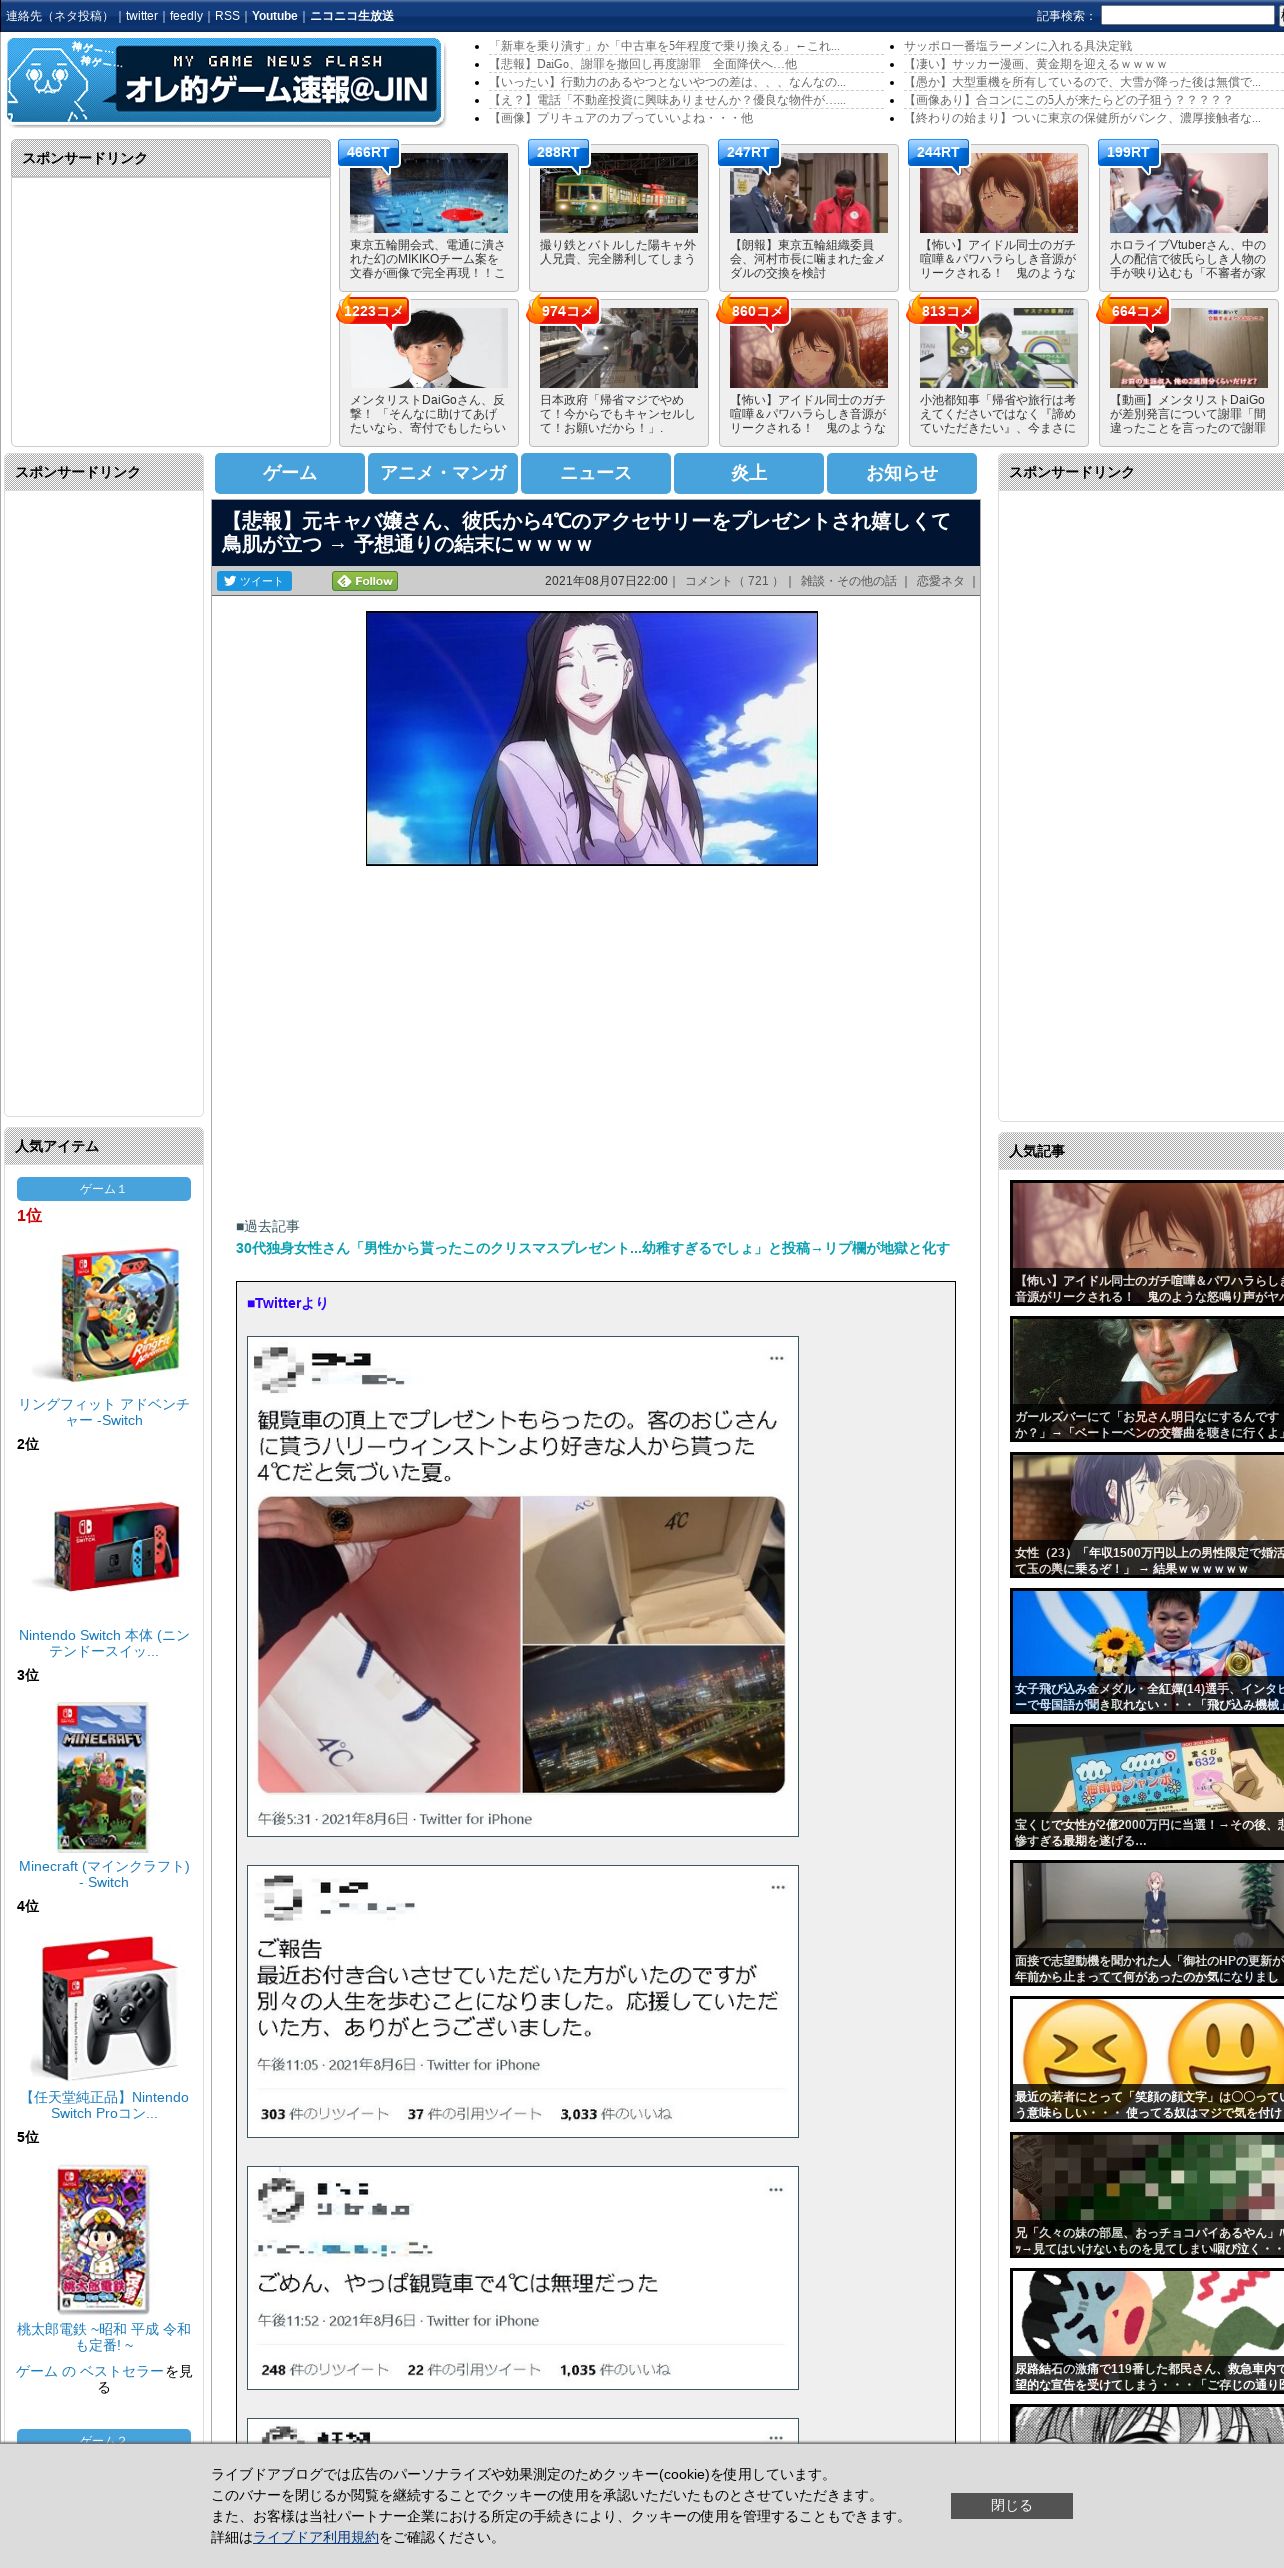The width and height of the screenshot is (1284, 2568).
Task: Open the night city view tweet photo
Action: pos(653,1719)
